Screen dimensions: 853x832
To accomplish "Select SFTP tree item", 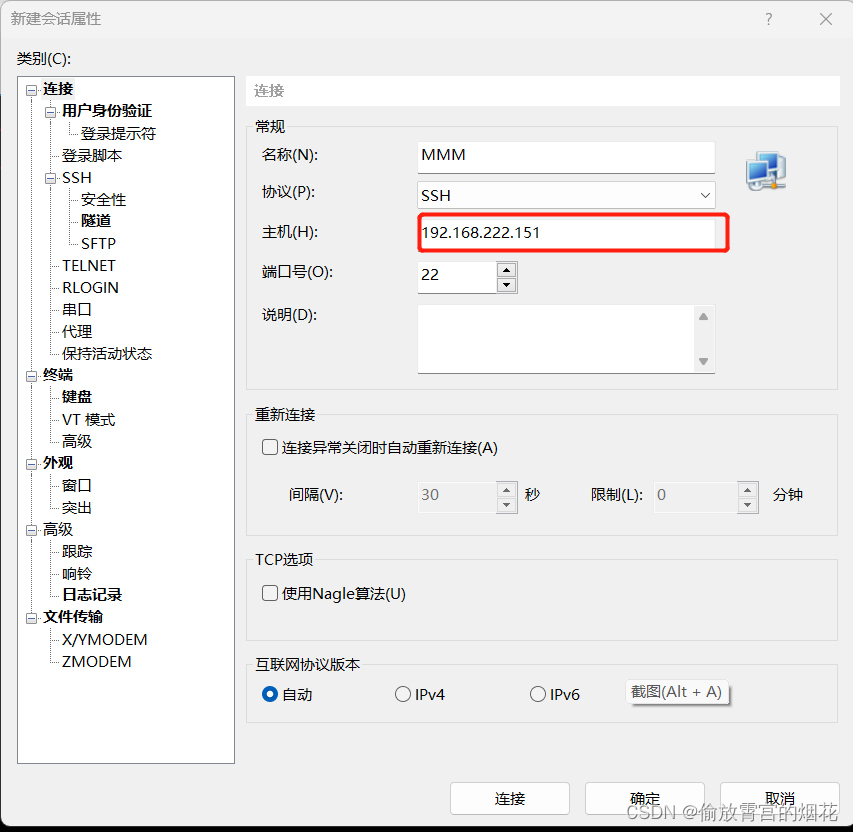I will tap(98, 243).
